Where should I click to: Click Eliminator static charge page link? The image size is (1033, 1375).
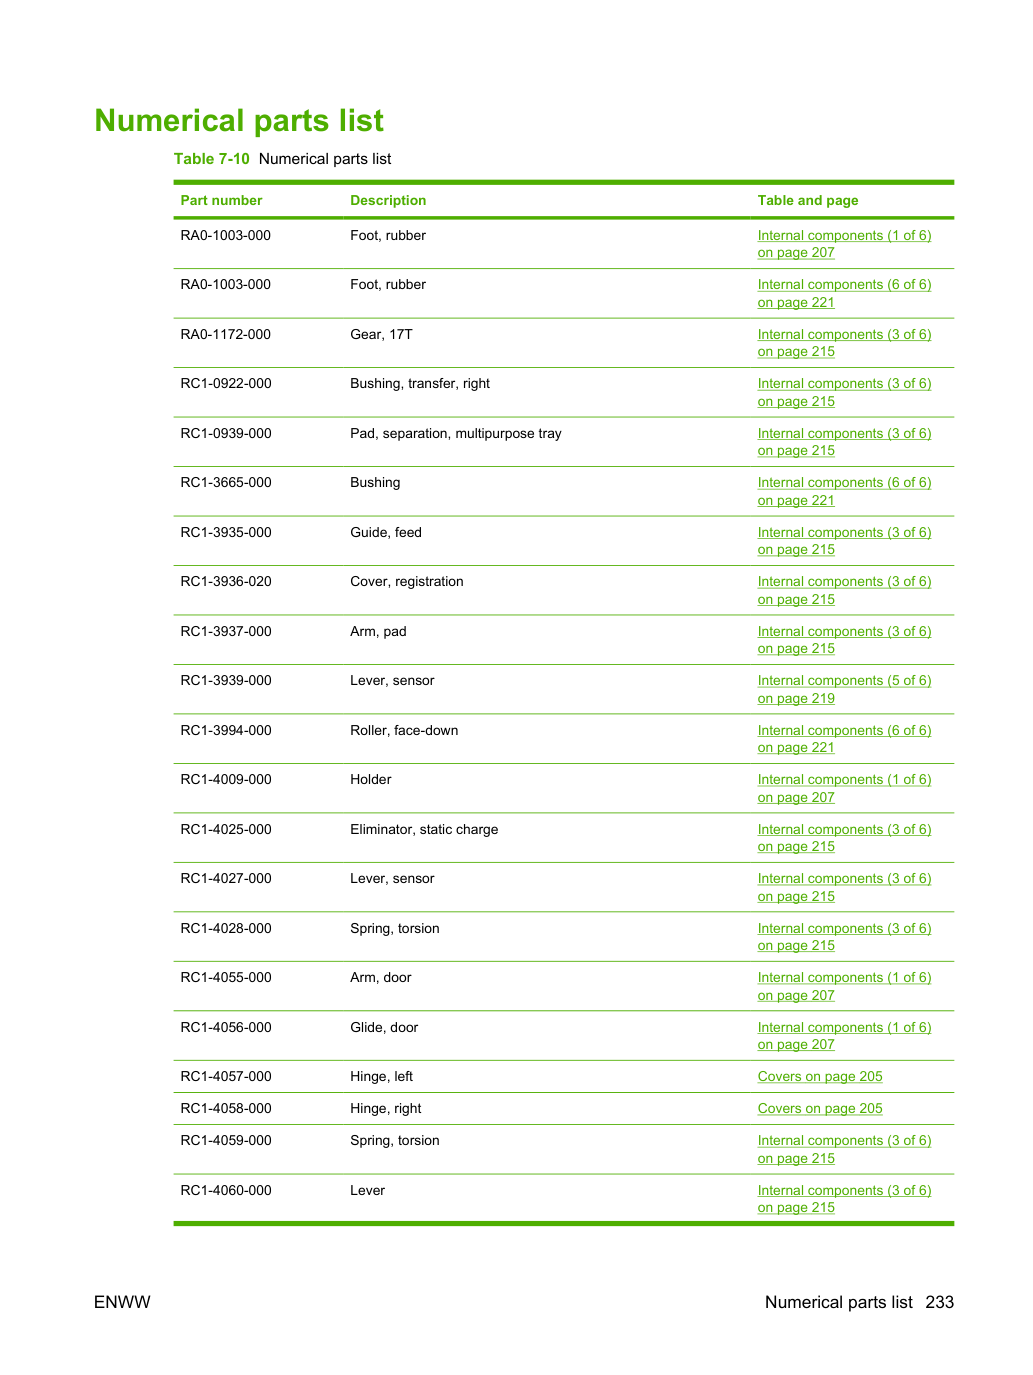pos(844,838)
